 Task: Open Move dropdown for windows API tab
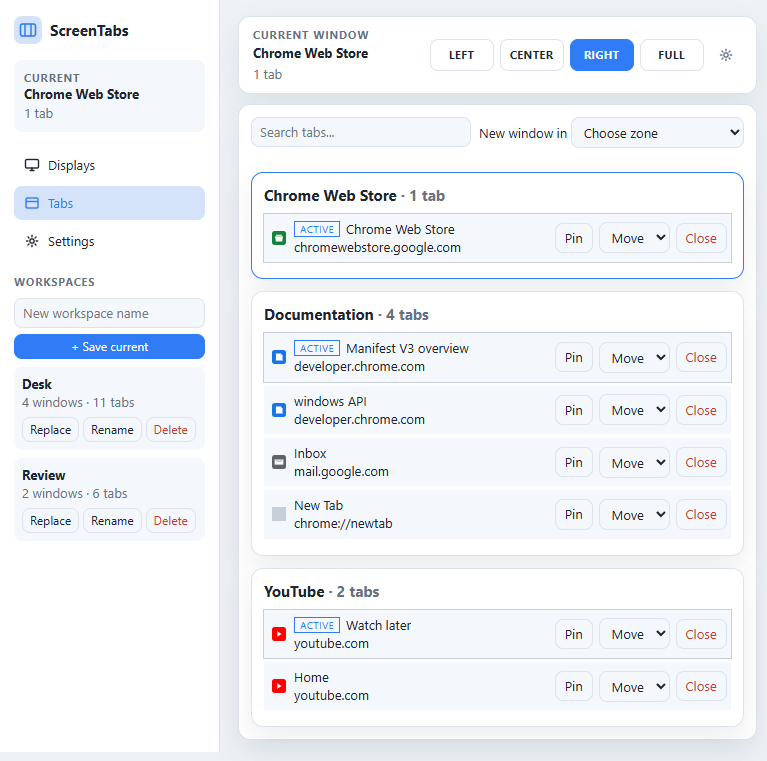click(x=634, y=410)
